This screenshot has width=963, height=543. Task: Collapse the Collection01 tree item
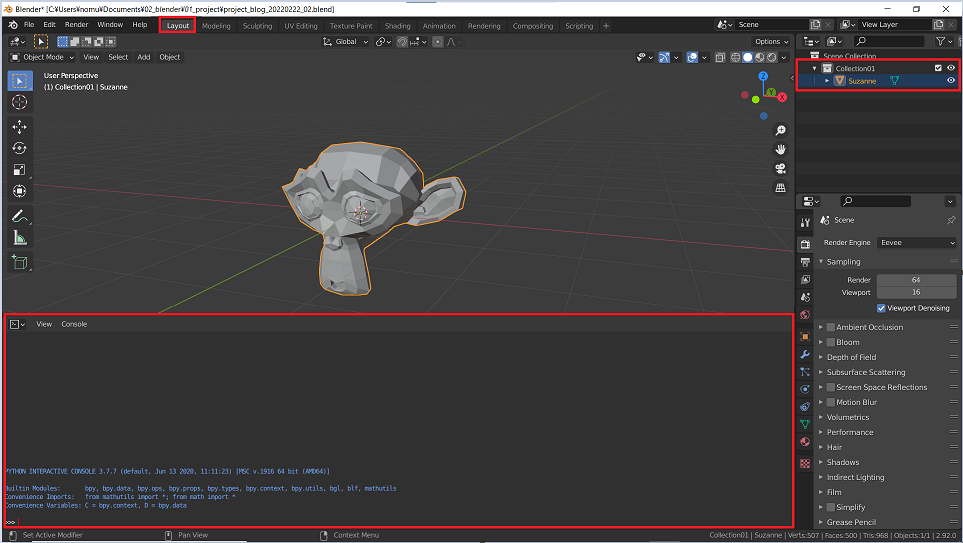click(814, 69)
